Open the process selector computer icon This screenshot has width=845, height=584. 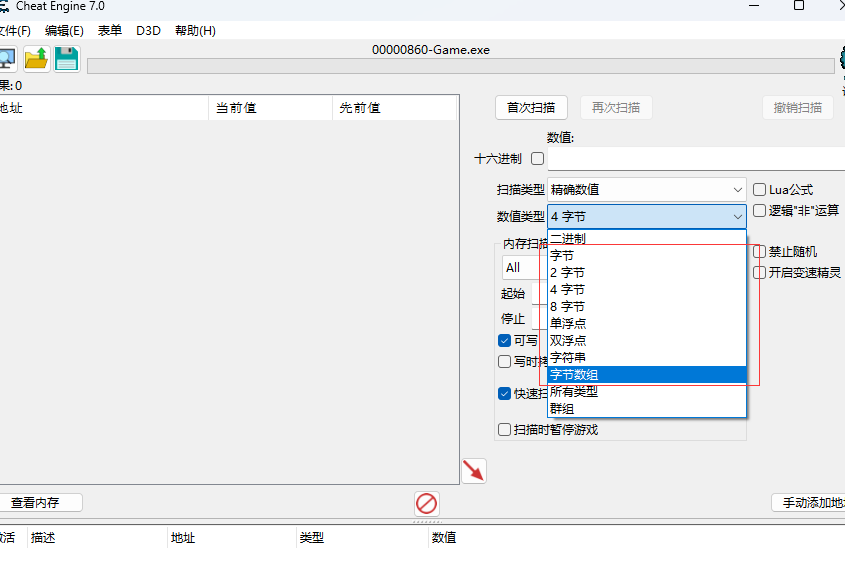[x=7, y=59]
